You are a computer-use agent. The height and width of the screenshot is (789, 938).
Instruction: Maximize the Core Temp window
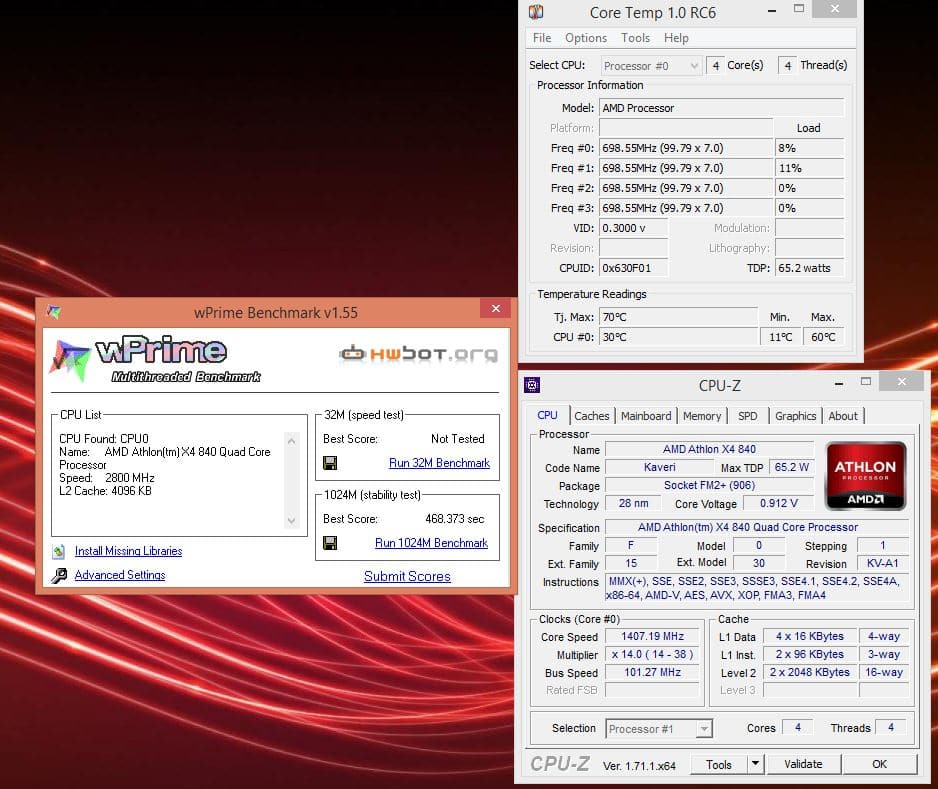pyautogui.click(x=799, y=9)
